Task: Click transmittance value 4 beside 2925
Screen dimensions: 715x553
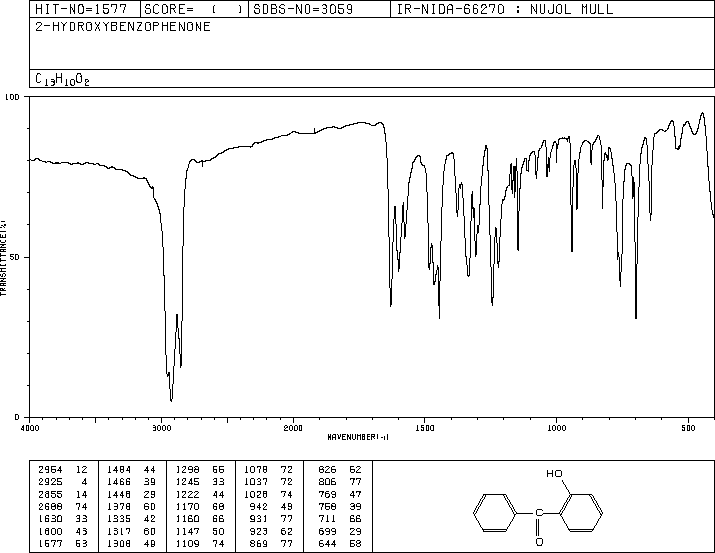Action: click(84, 482)
